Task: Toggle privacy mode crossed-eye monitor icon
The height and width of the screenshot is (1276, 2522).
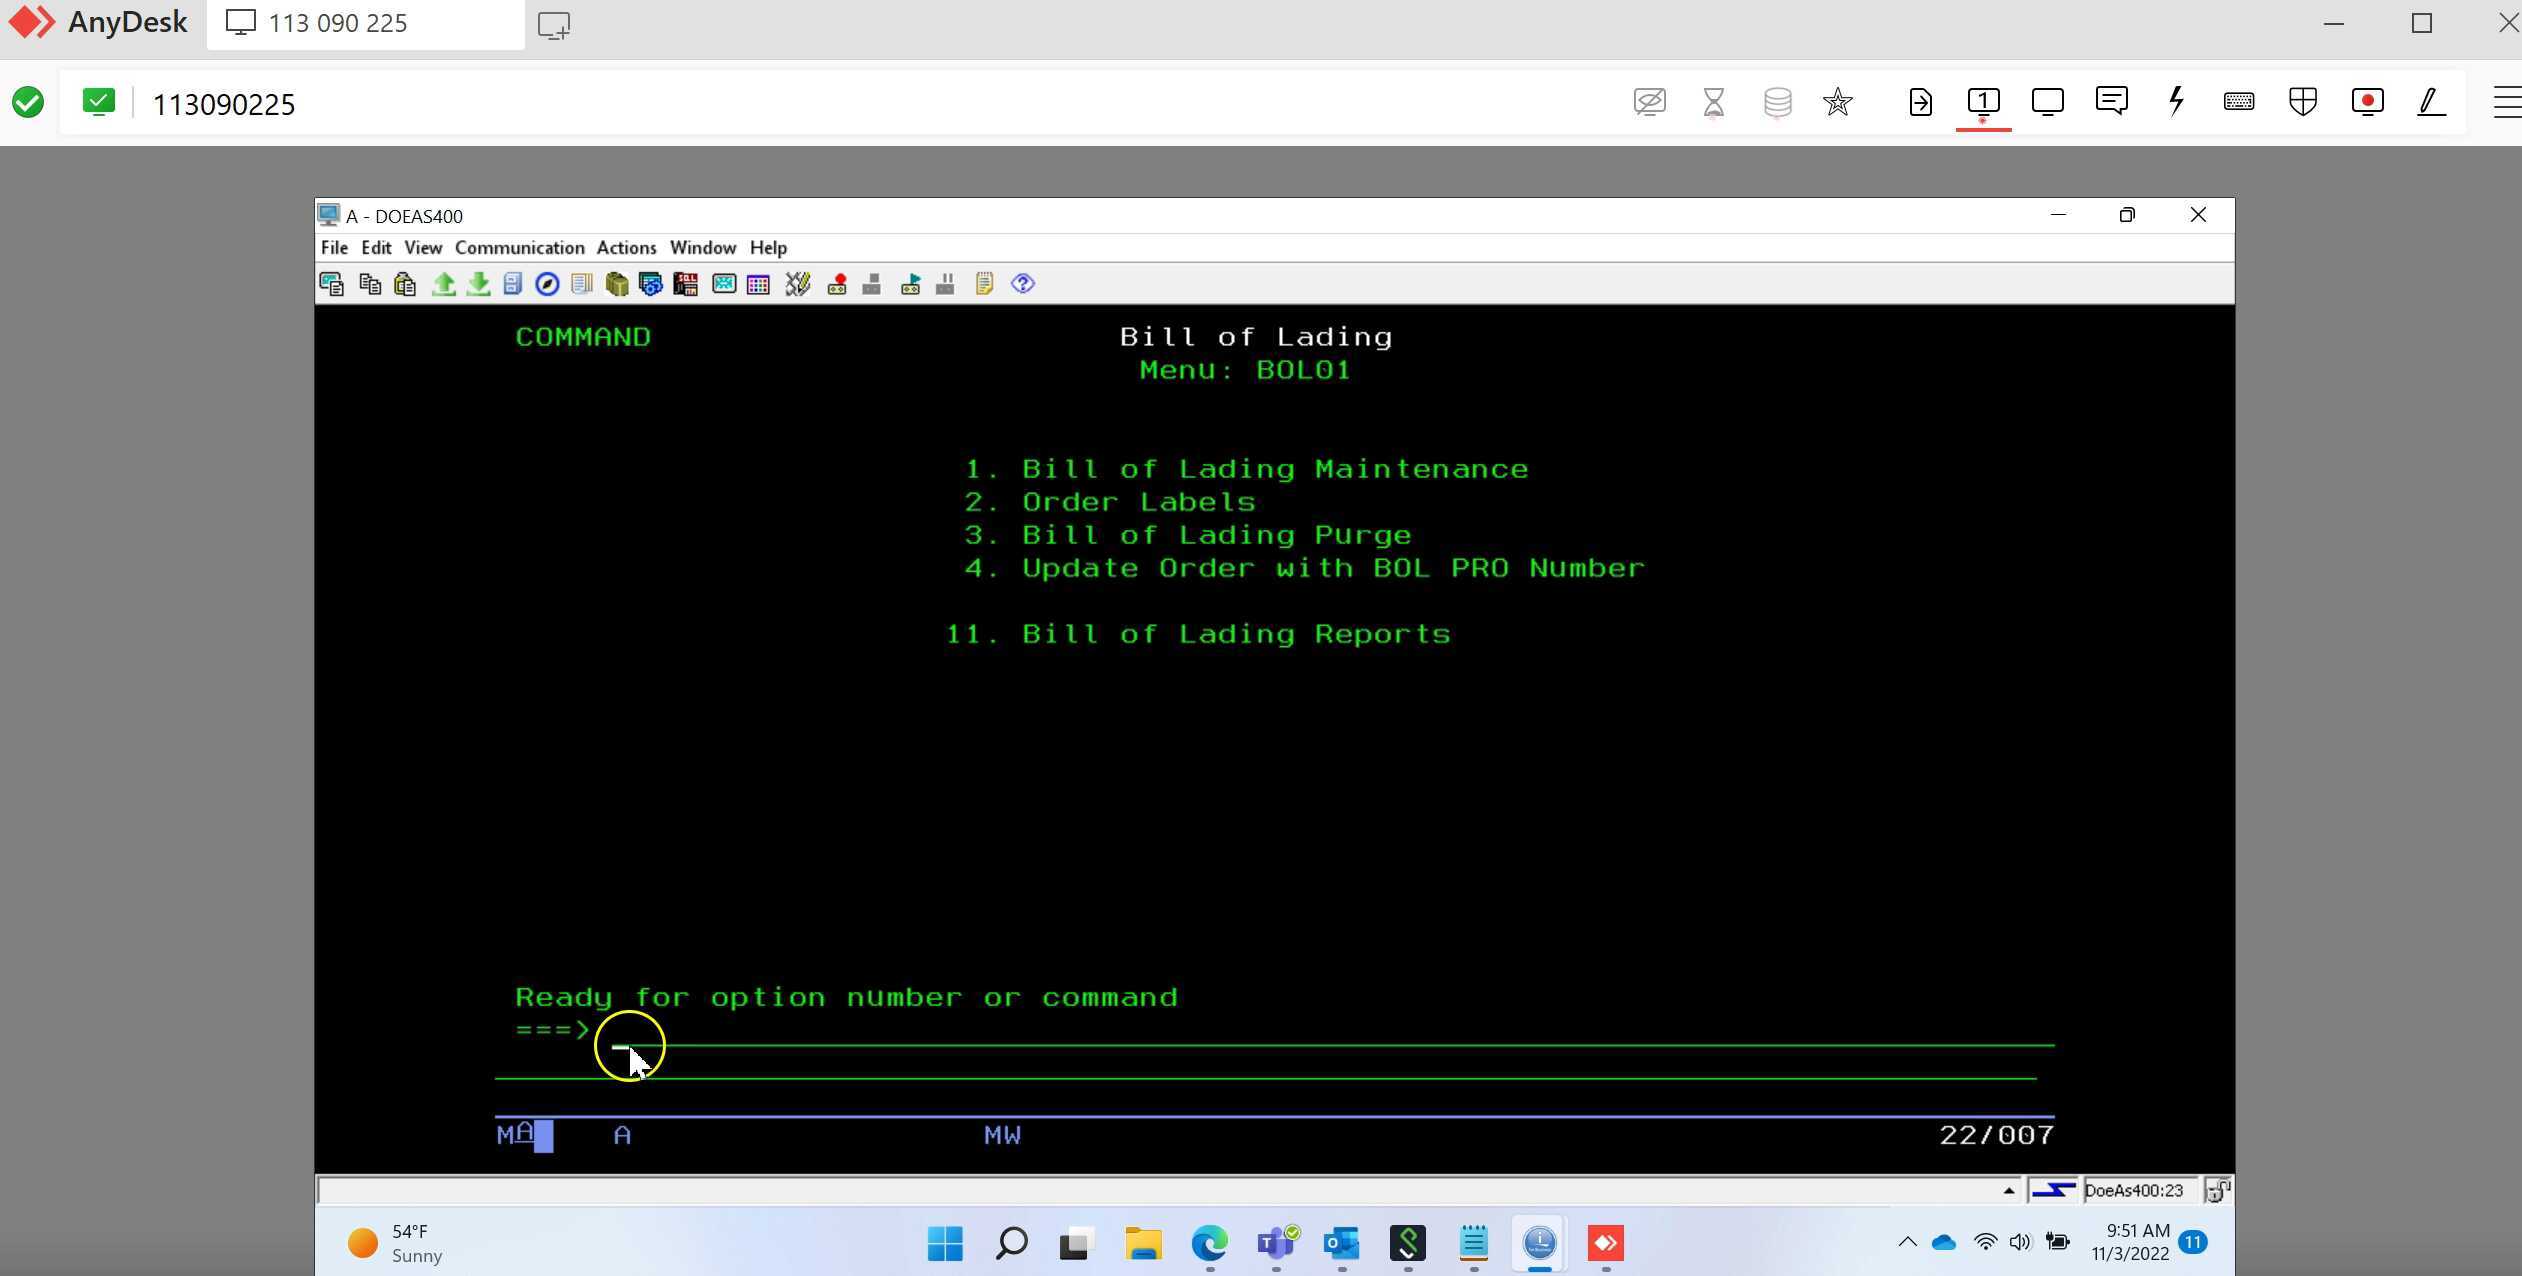Action: coord(1649,102)
